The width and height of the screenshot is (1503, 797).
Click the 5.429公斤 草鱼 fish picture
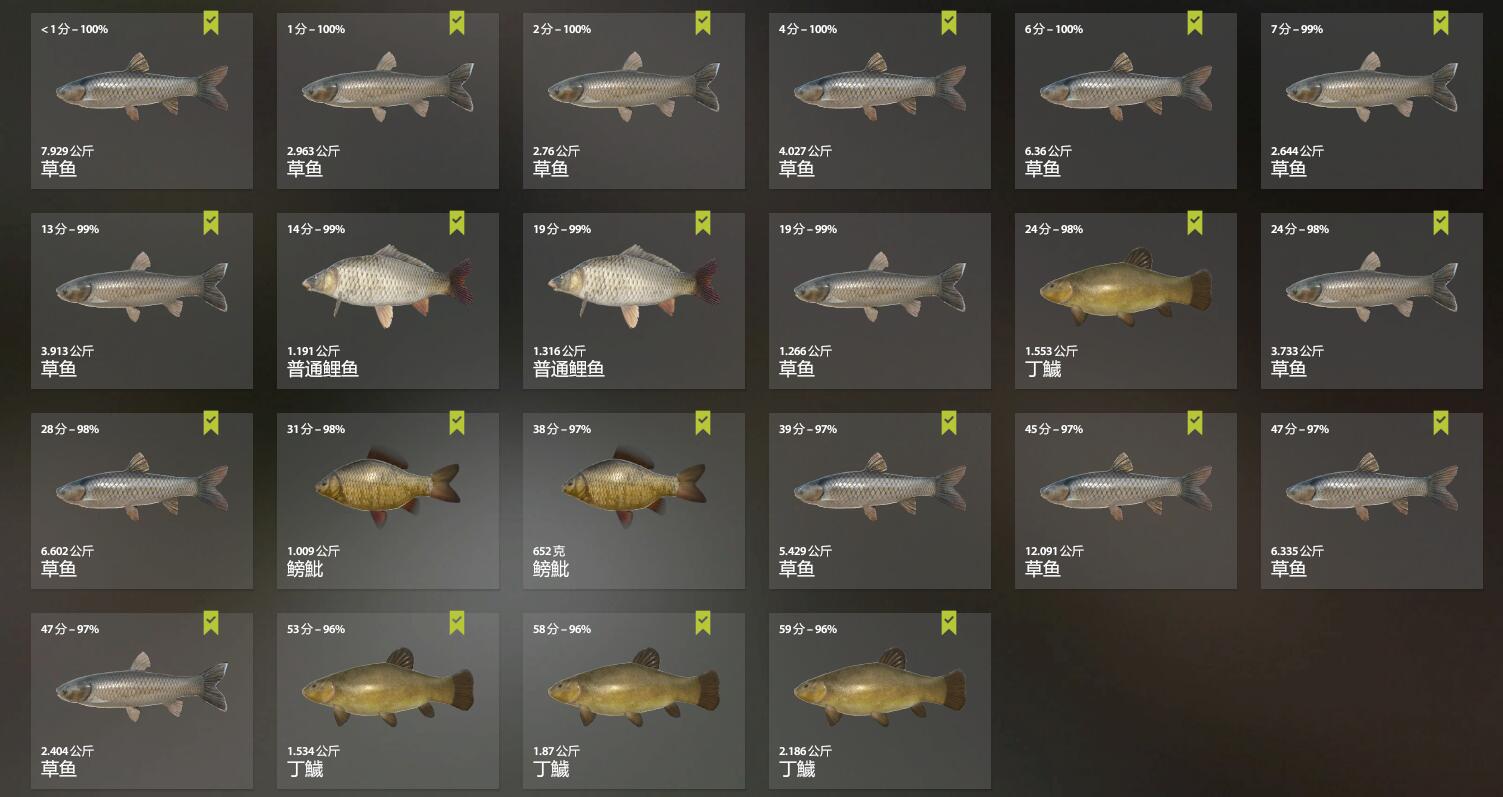tap(880, 487)
